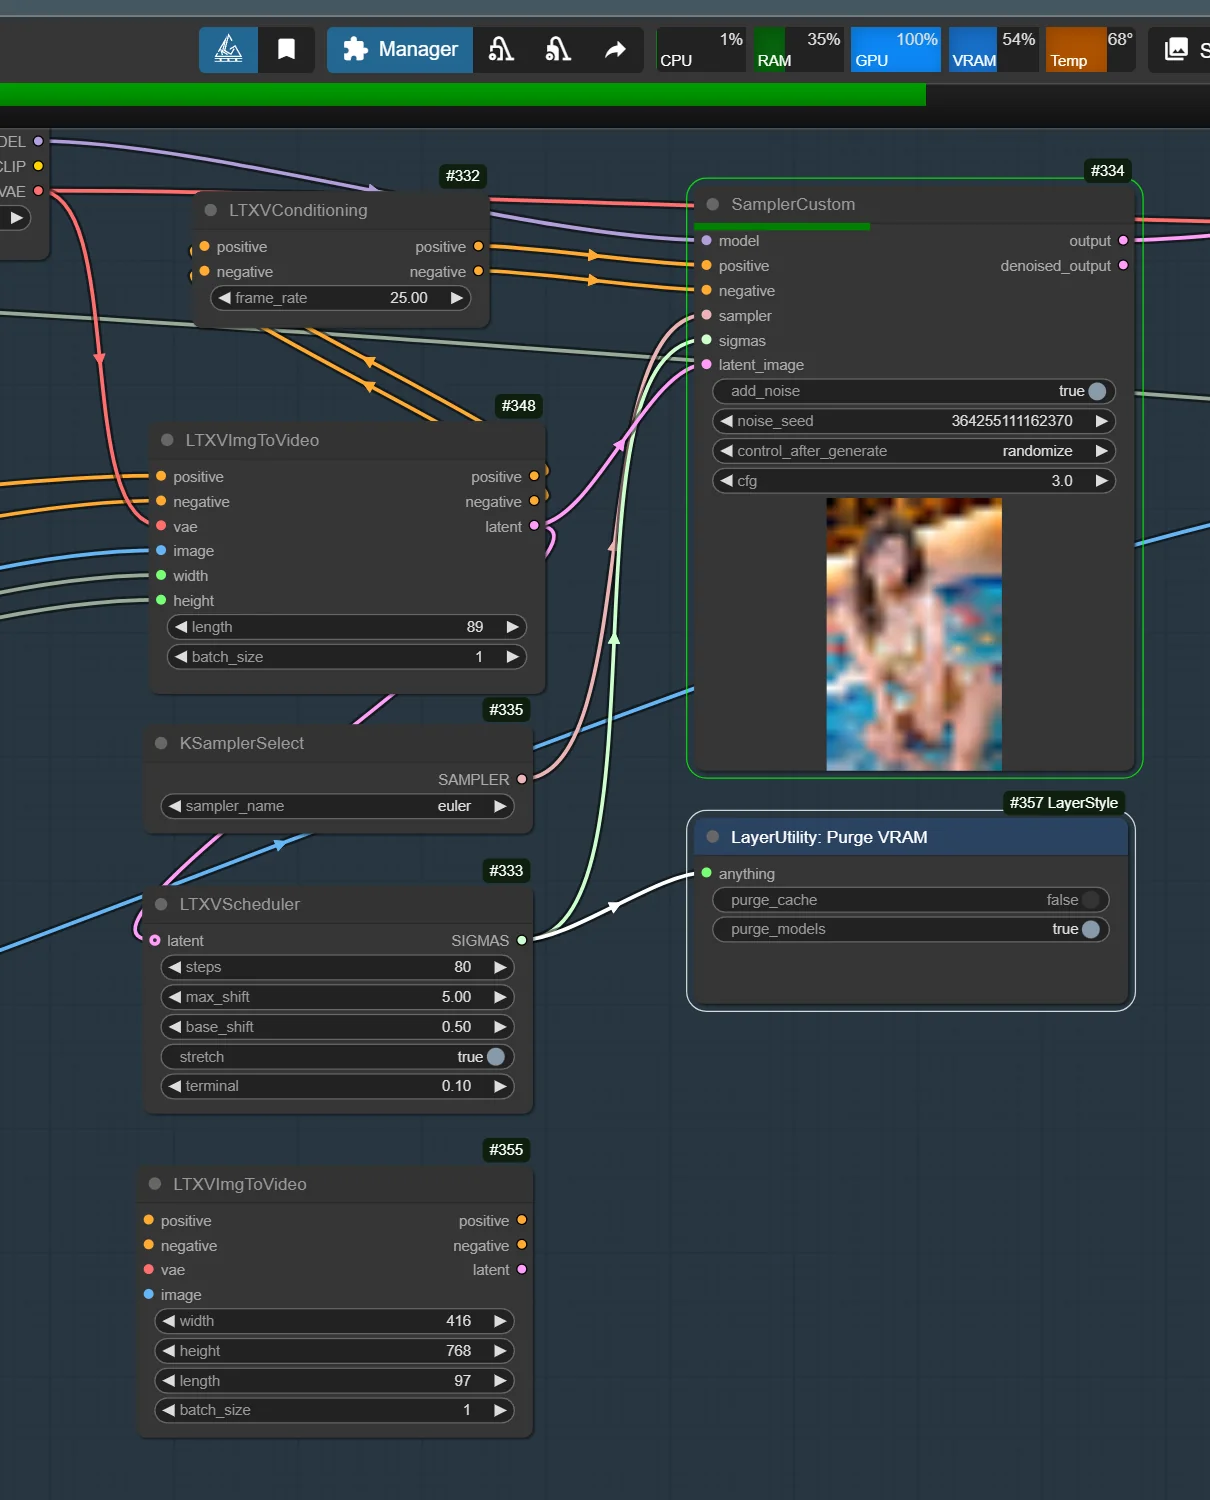
Task: Open control_after_generate randomize dropdown
Action: pyautogui.click(x=914, y=451)
